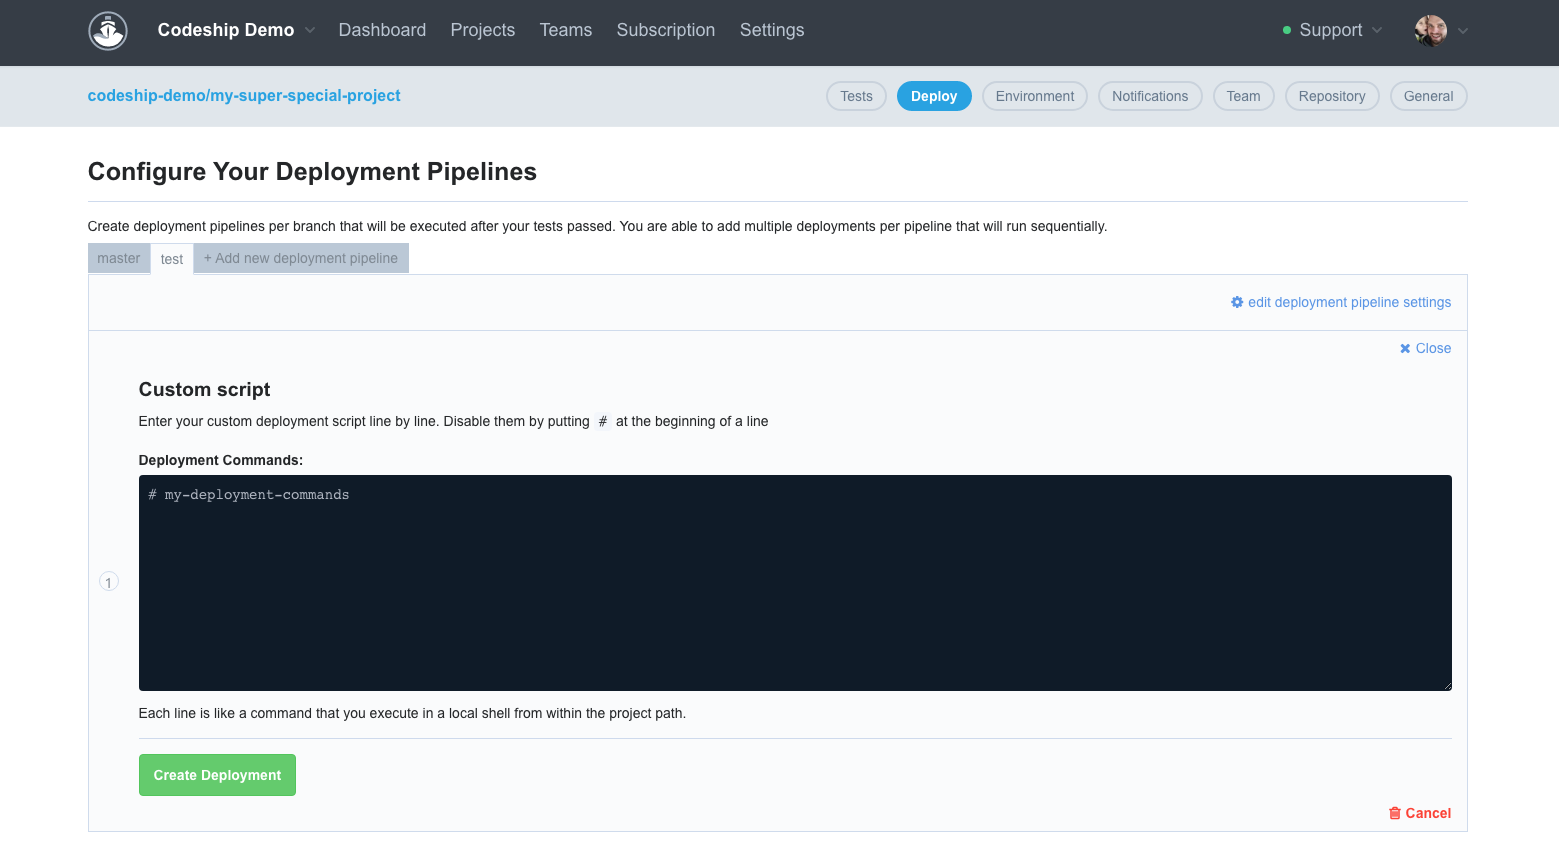
Task: Click the Codeship anchor logo
Action: (x=107, y=31)
